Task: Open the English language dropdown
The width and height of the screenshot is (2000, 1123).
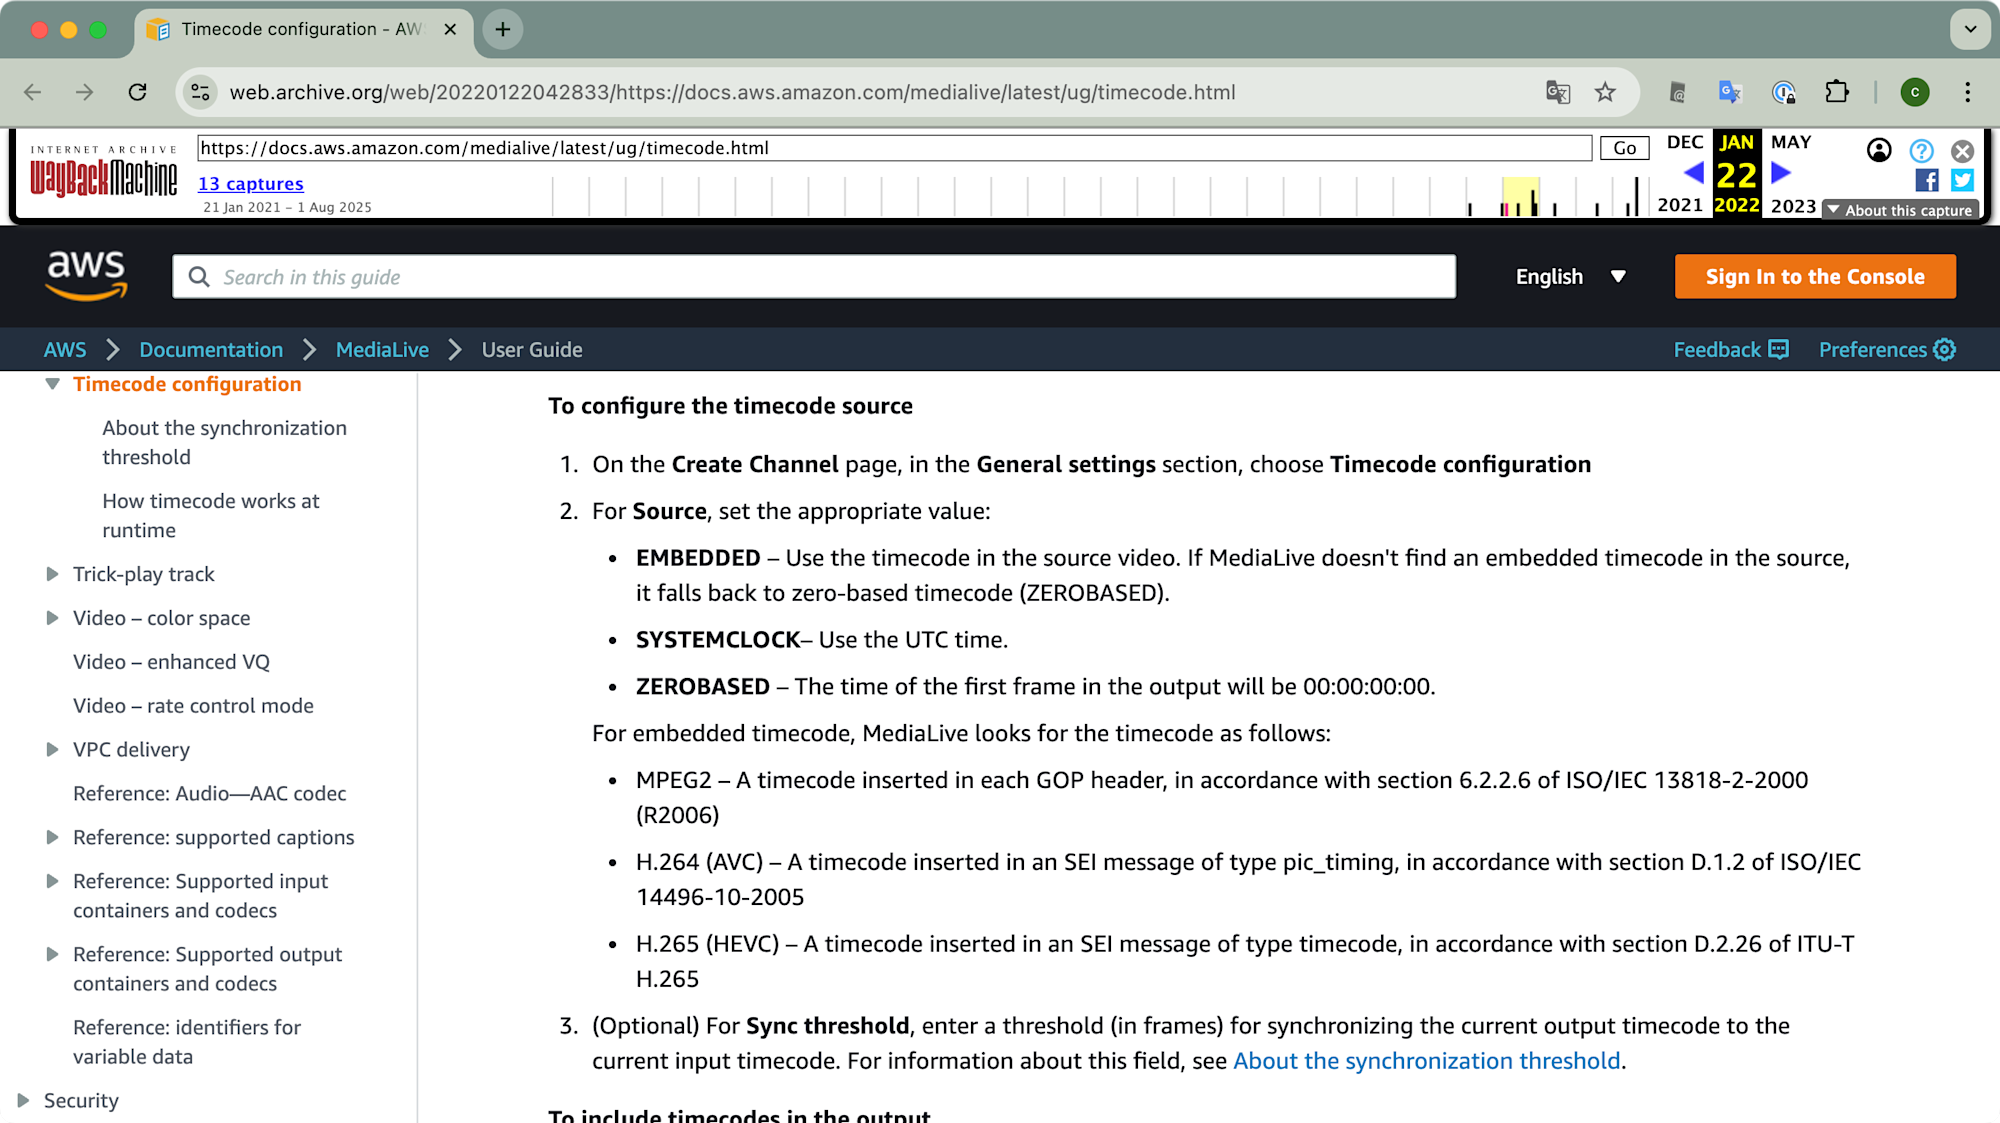Action: pyautogui.click(x=1570, y=277)
